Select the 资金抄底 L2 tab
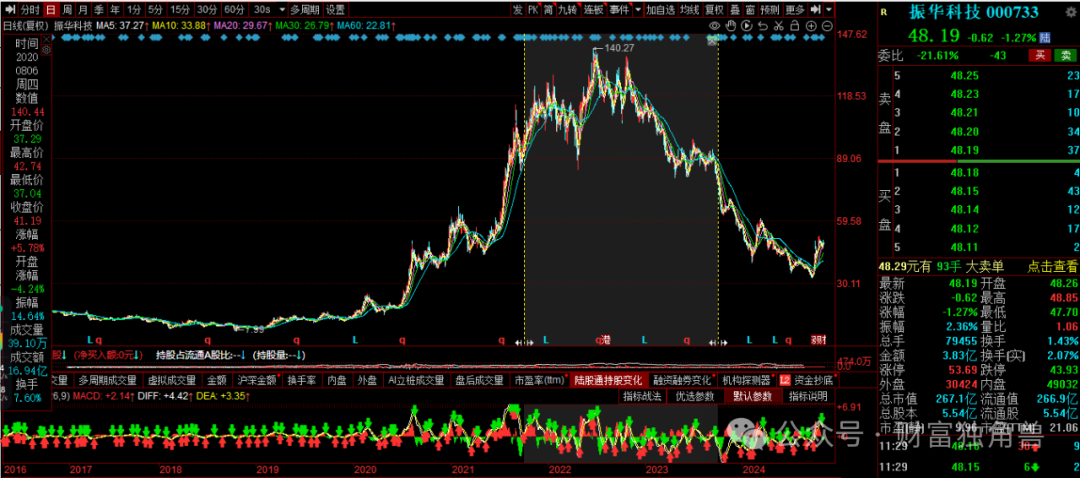Screen dimensions: 1080x478 (807, 380)
